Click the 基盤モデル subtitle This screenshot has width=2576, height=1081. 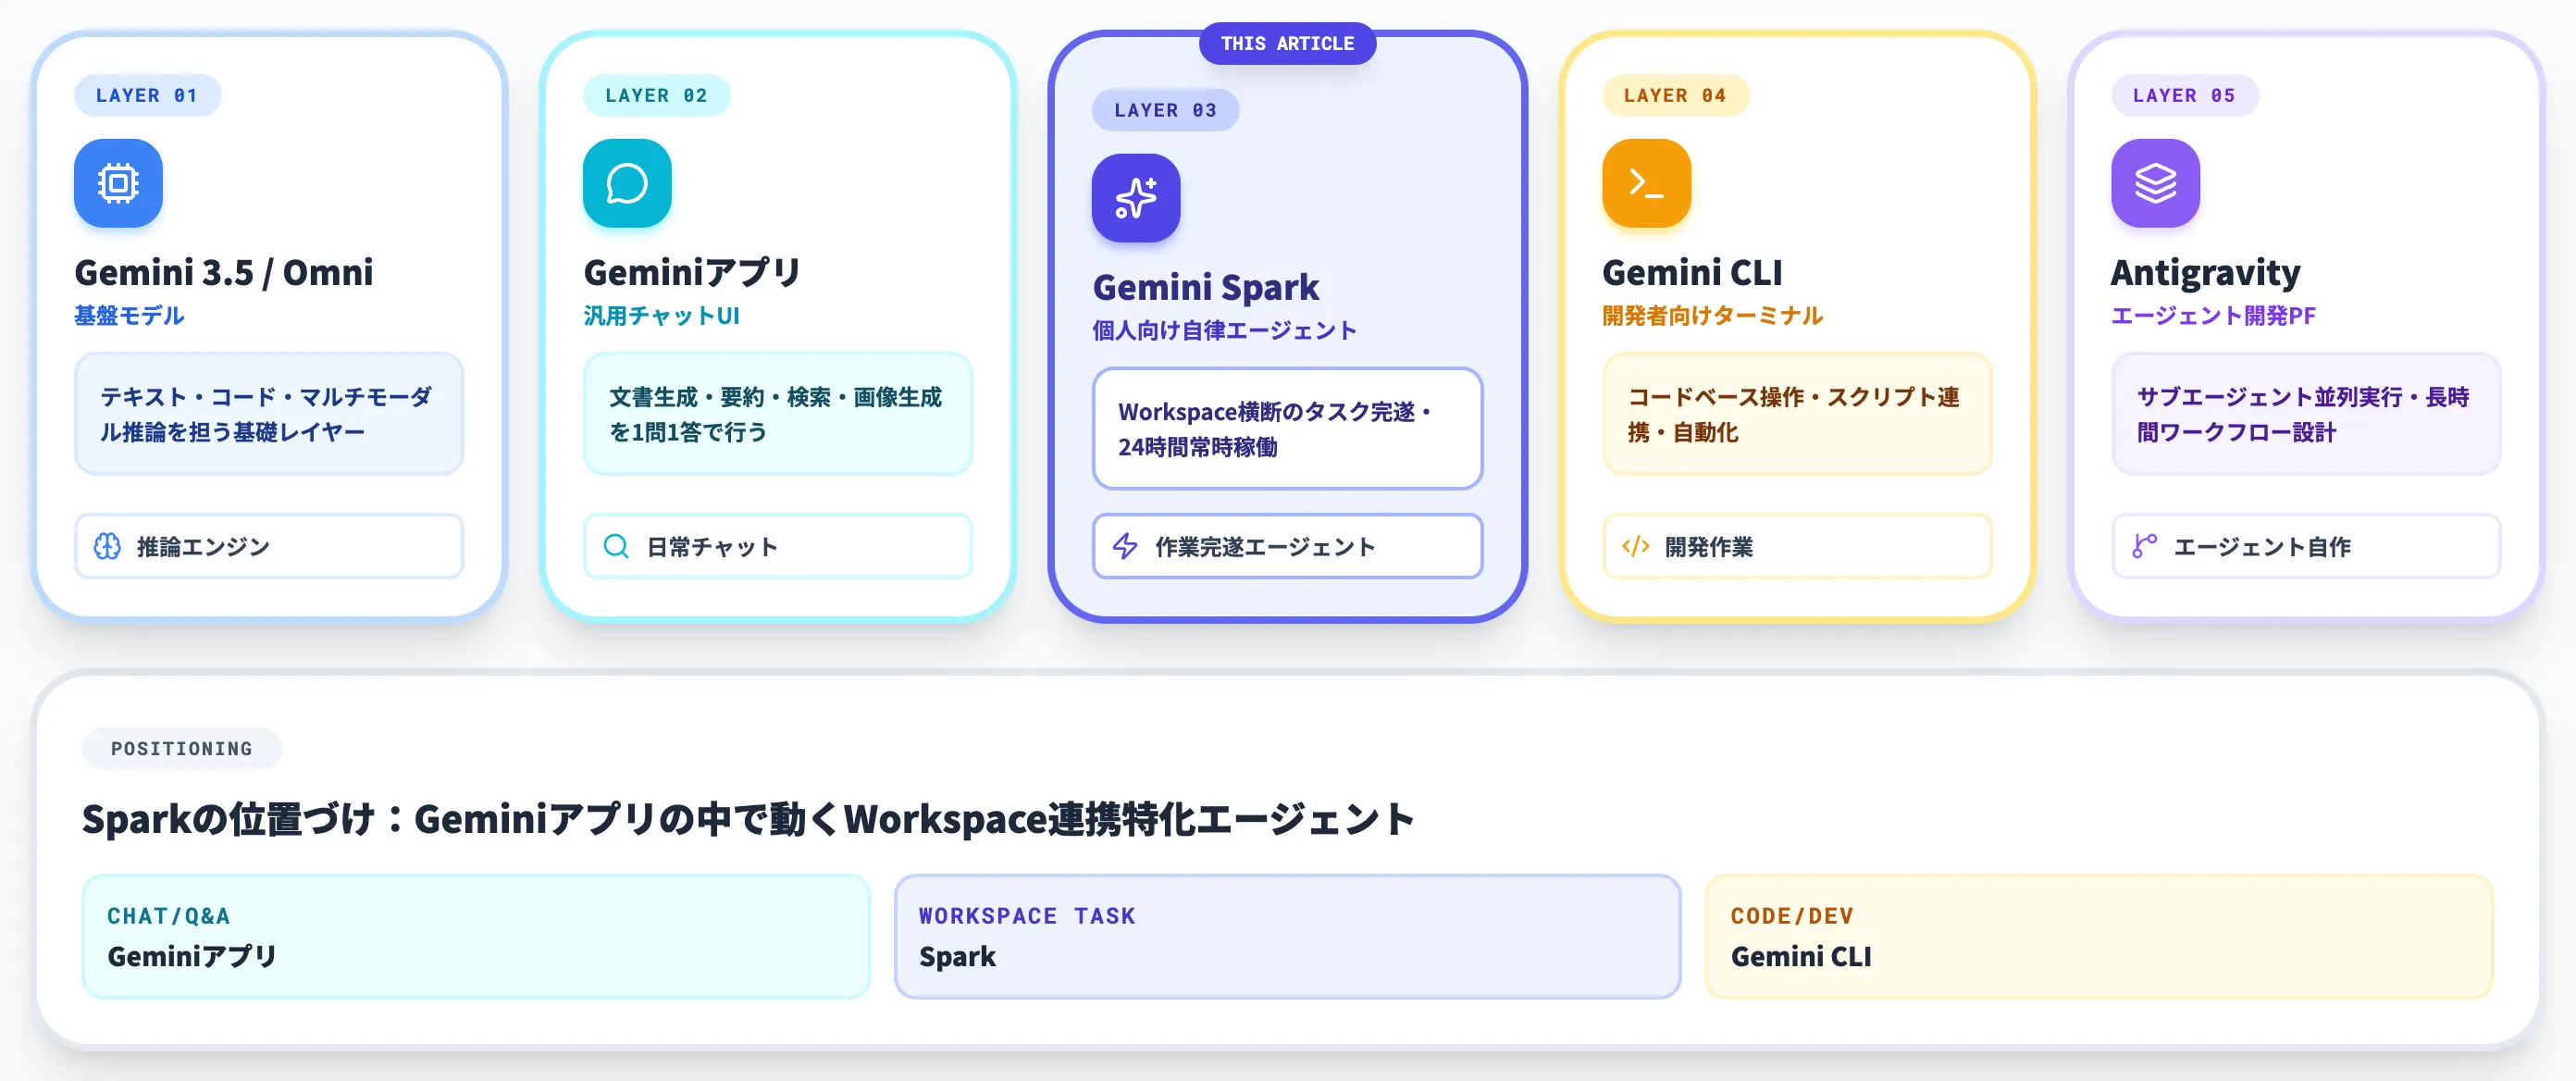[129, 316]
